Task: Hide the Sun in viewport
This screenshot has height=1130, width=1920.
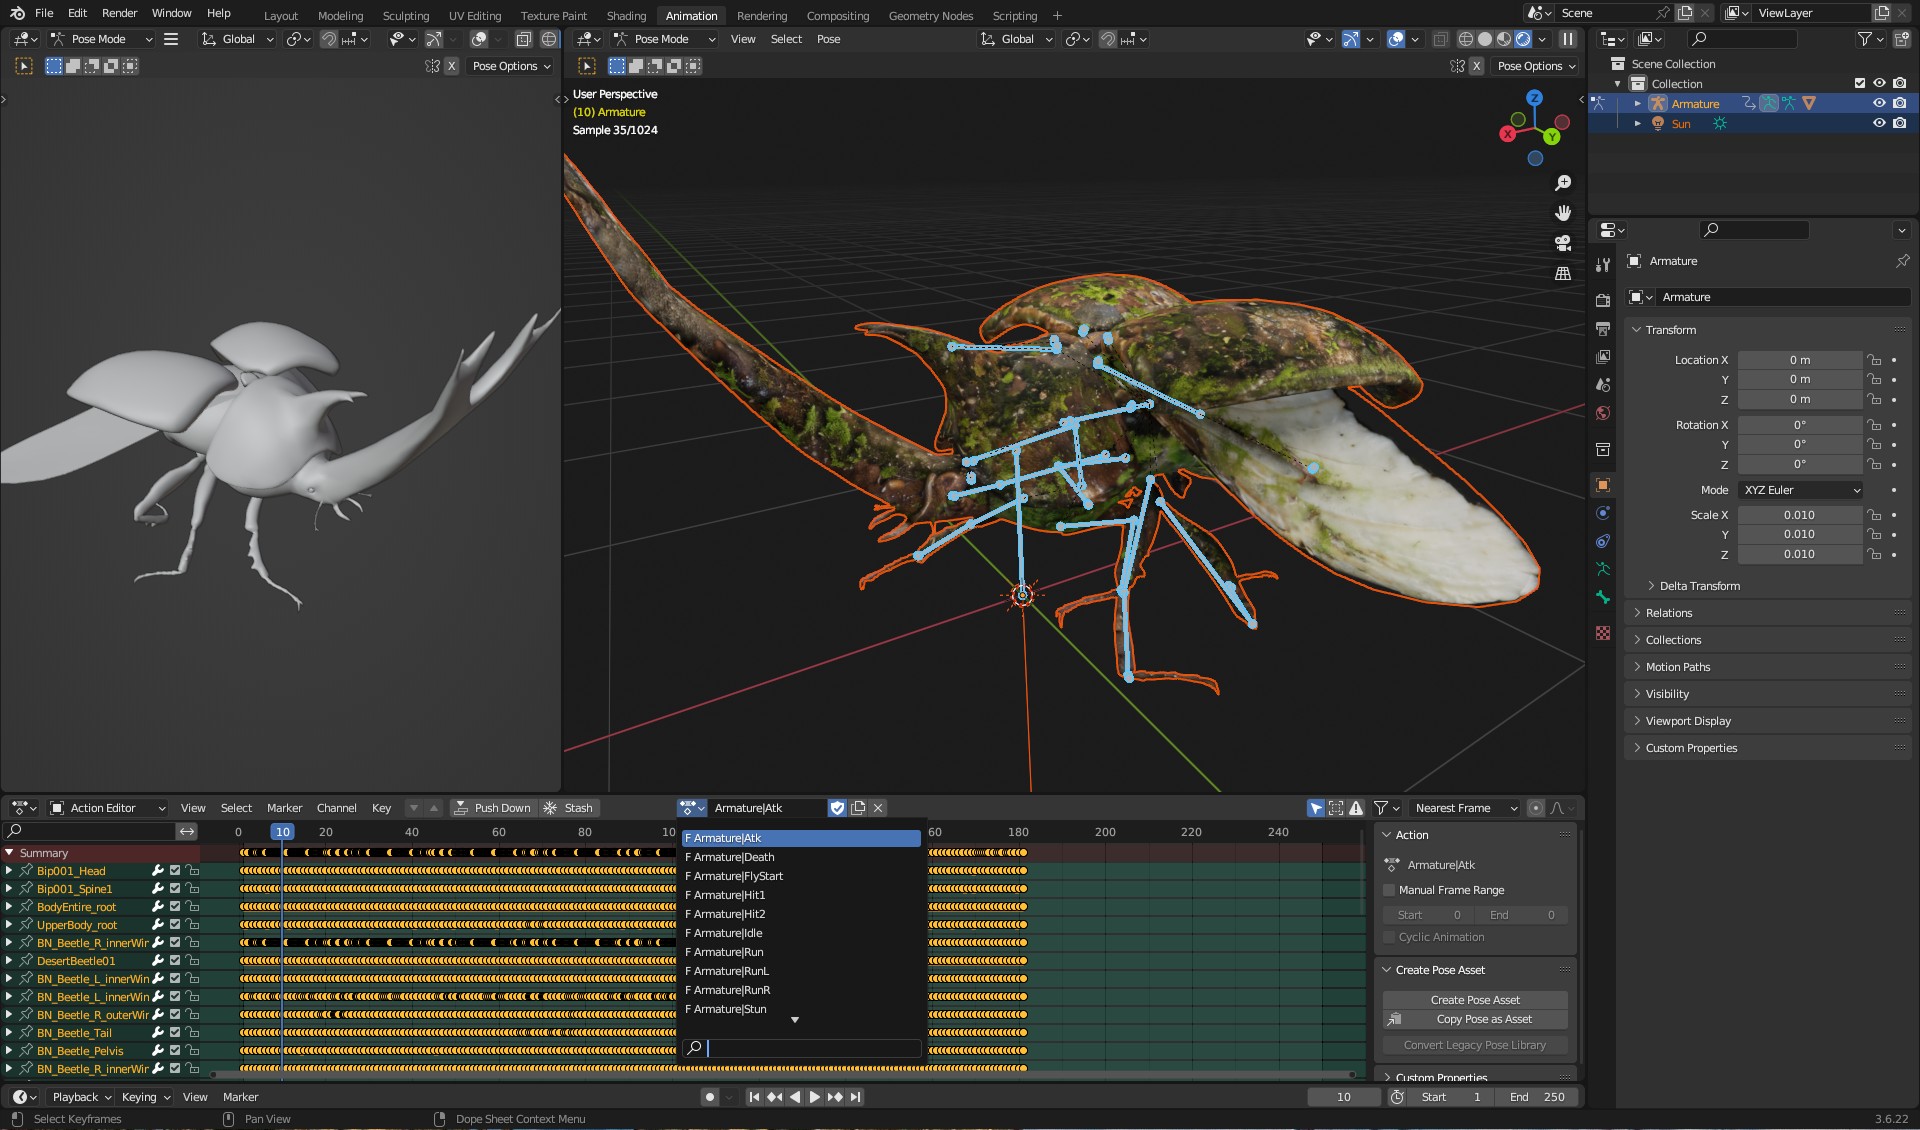Action: click(1879, 124)
